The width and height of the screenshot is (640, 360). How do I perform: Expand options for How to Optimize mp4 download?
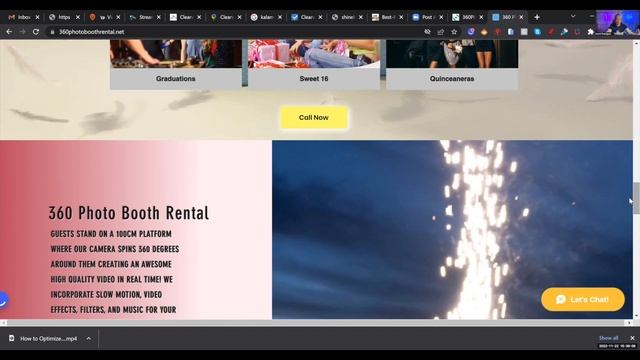tap(89, 338)
